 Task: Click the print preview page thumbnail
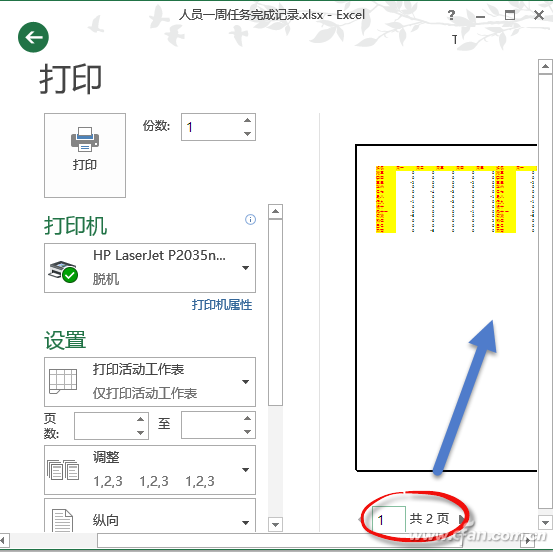click(446, 308)
